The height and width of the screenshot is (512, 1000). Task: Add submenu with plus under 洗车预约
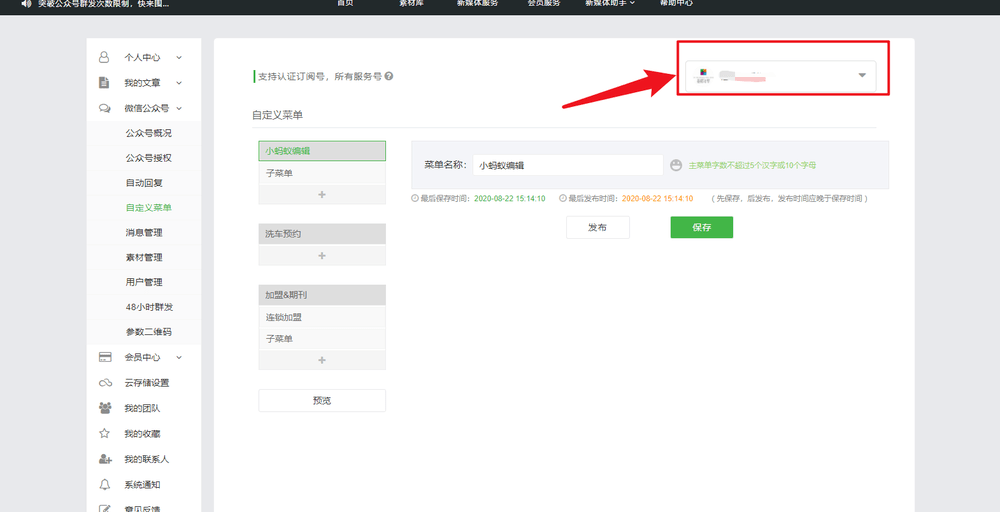pyautogui.click(x=321, y=256)
